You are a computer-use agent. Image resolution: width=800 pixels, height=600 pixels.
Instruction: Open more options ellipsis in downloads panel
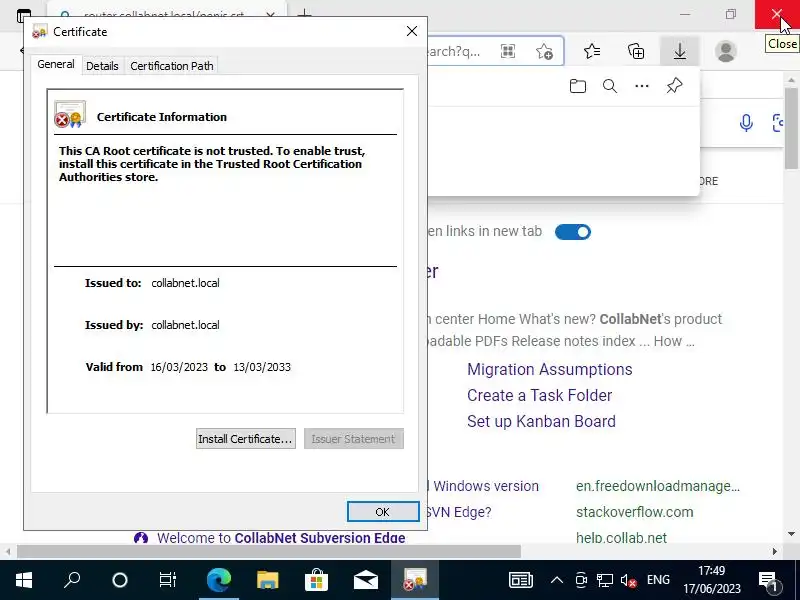[642, 86]
